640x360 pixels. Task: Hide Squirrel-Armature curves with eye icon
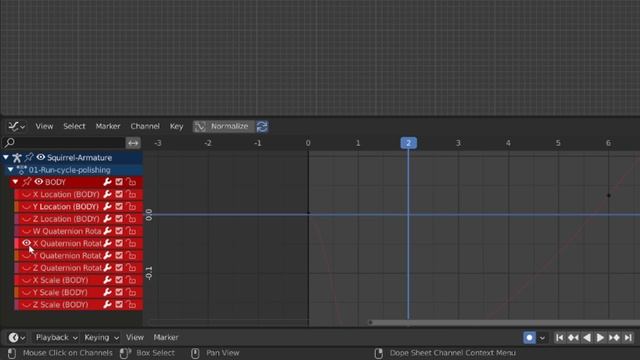click(41, 157)
